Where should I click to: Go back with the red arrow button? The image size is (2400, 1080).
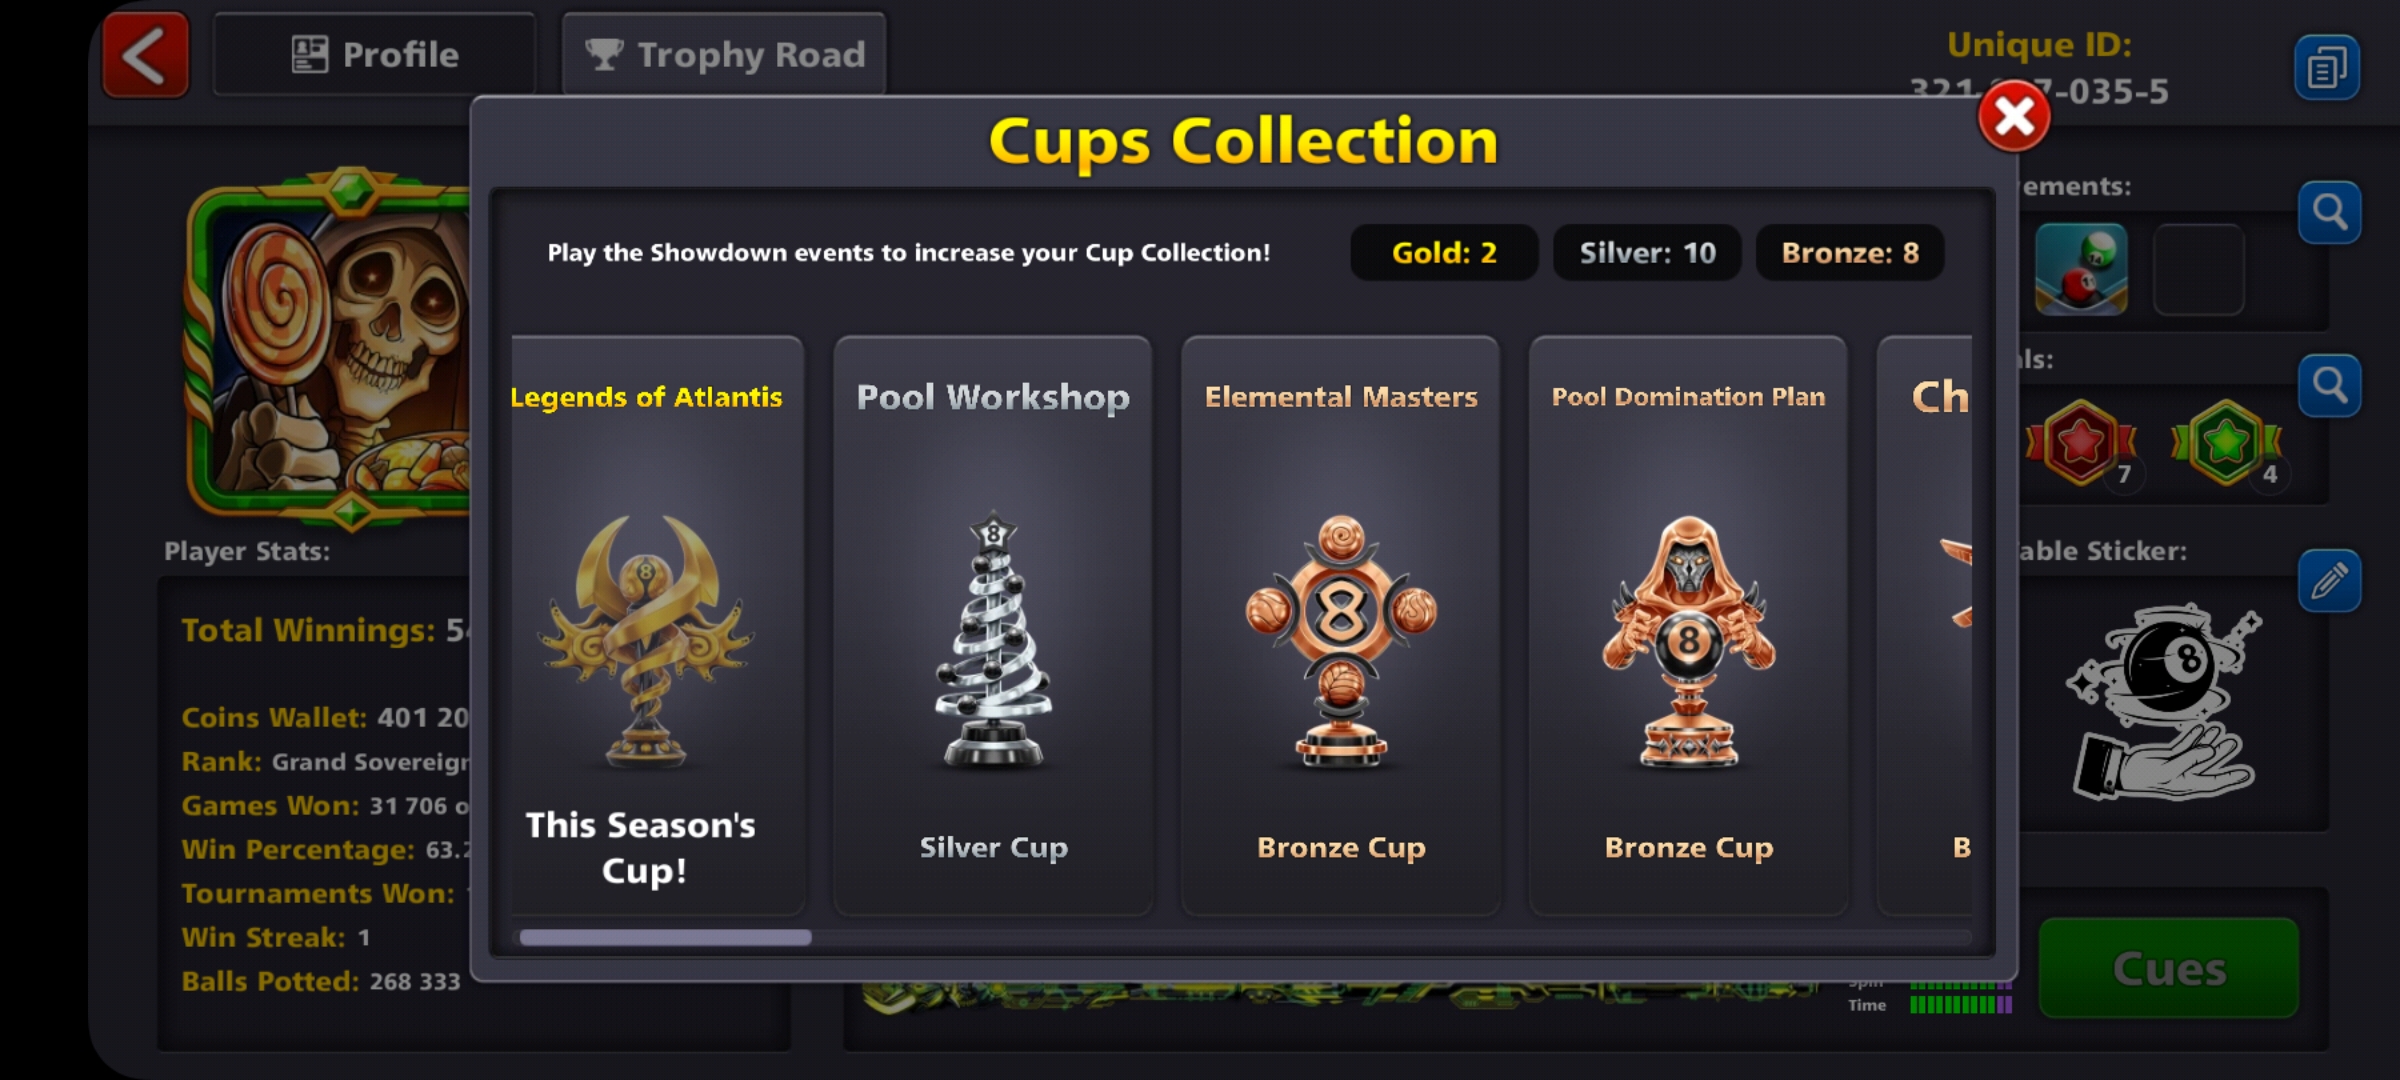coord(146,55)
